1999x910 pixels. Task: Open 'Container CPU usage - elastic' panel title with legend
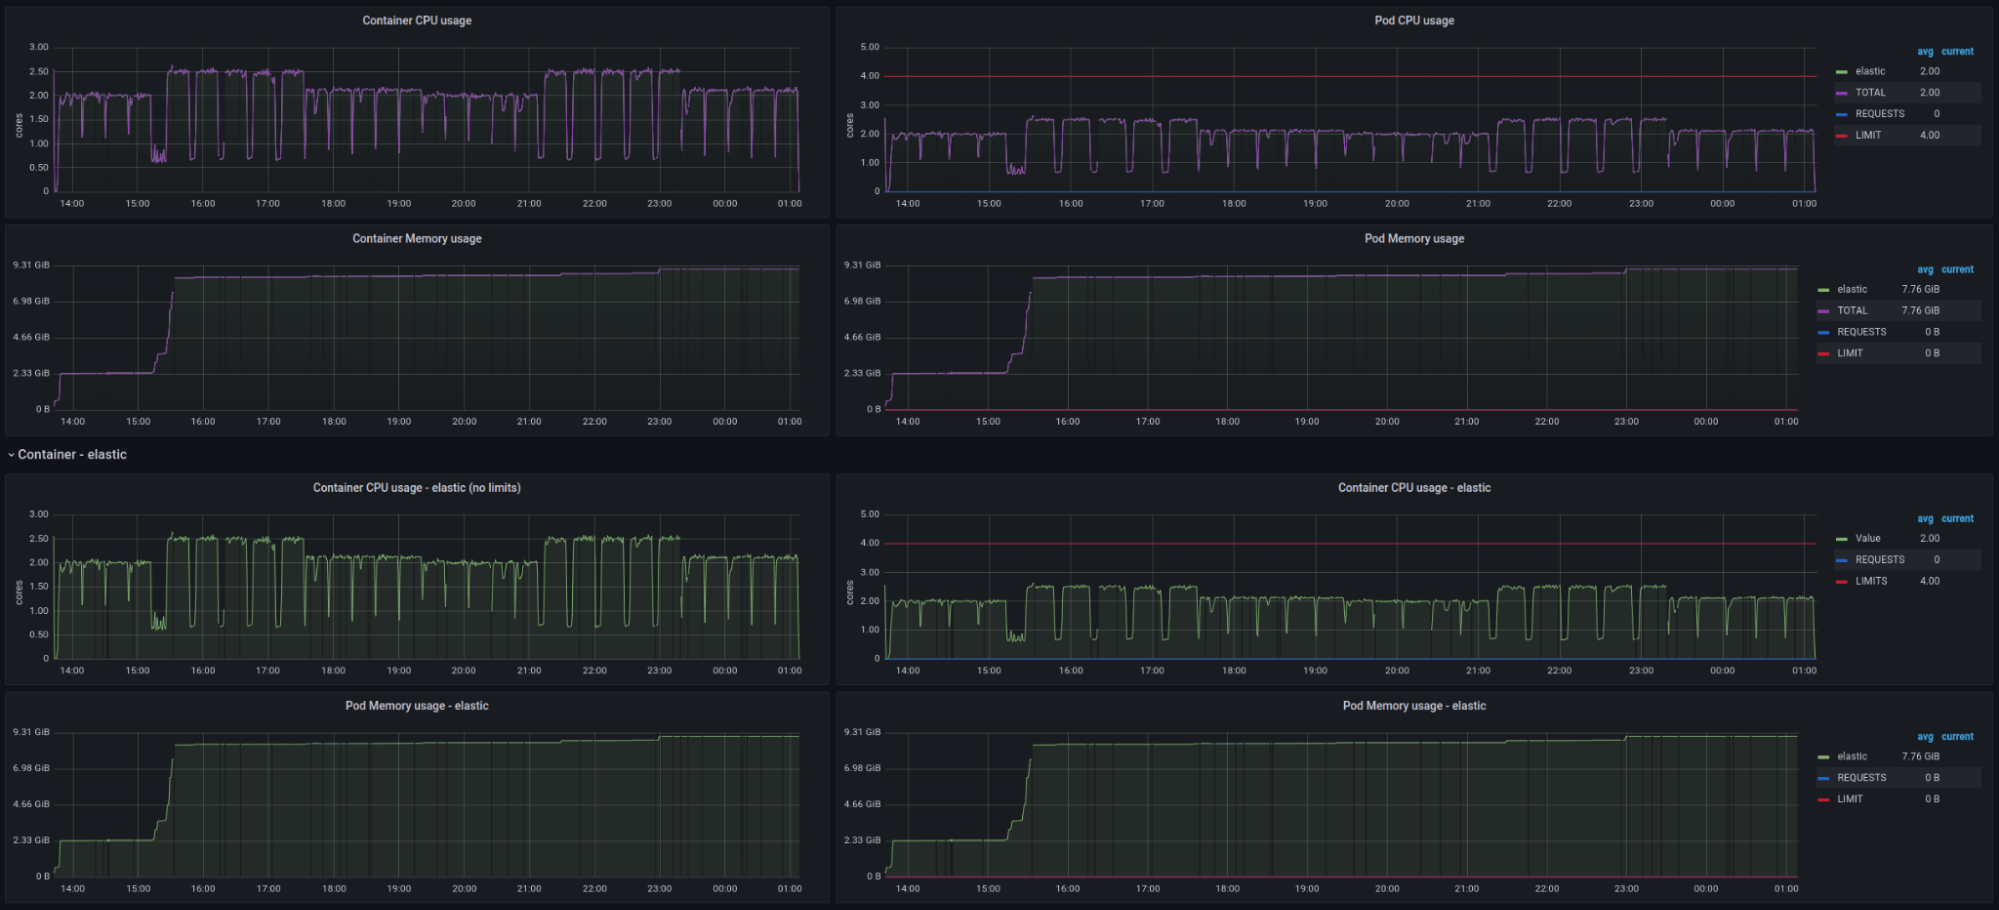click(1414, 488)
